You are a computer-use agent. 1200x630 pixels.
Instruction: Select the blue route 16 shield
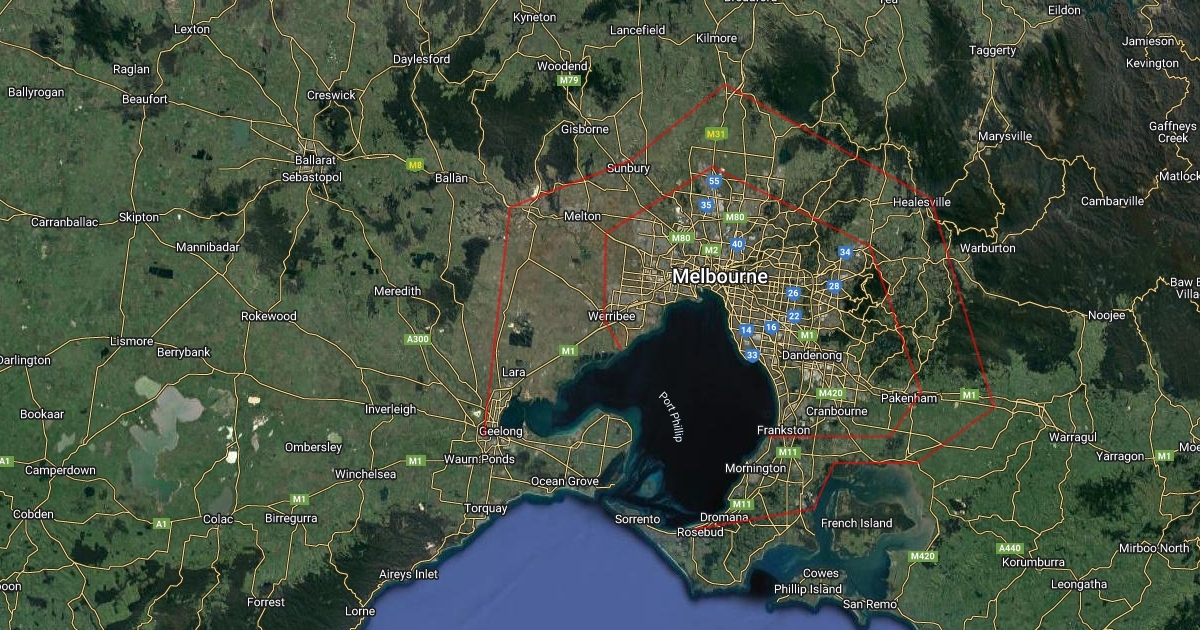(771, 327)
